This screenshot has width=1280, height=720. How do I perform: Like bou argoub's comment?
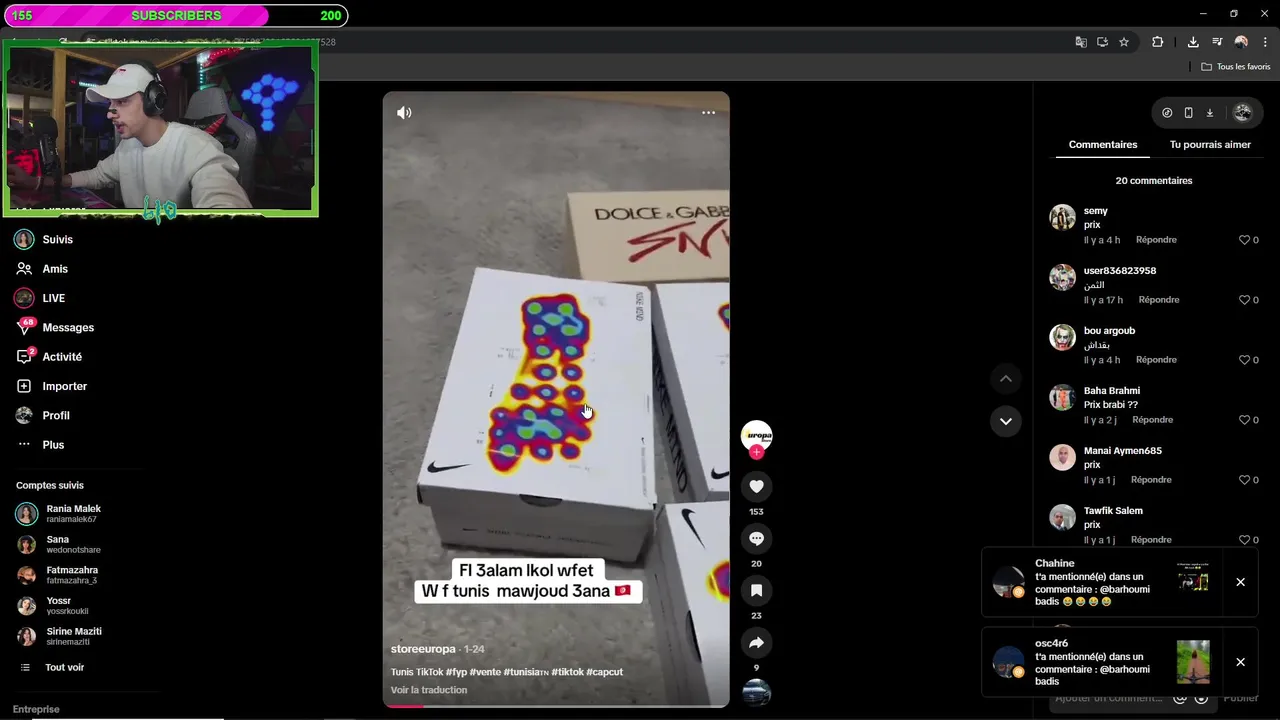point(1245,360)
